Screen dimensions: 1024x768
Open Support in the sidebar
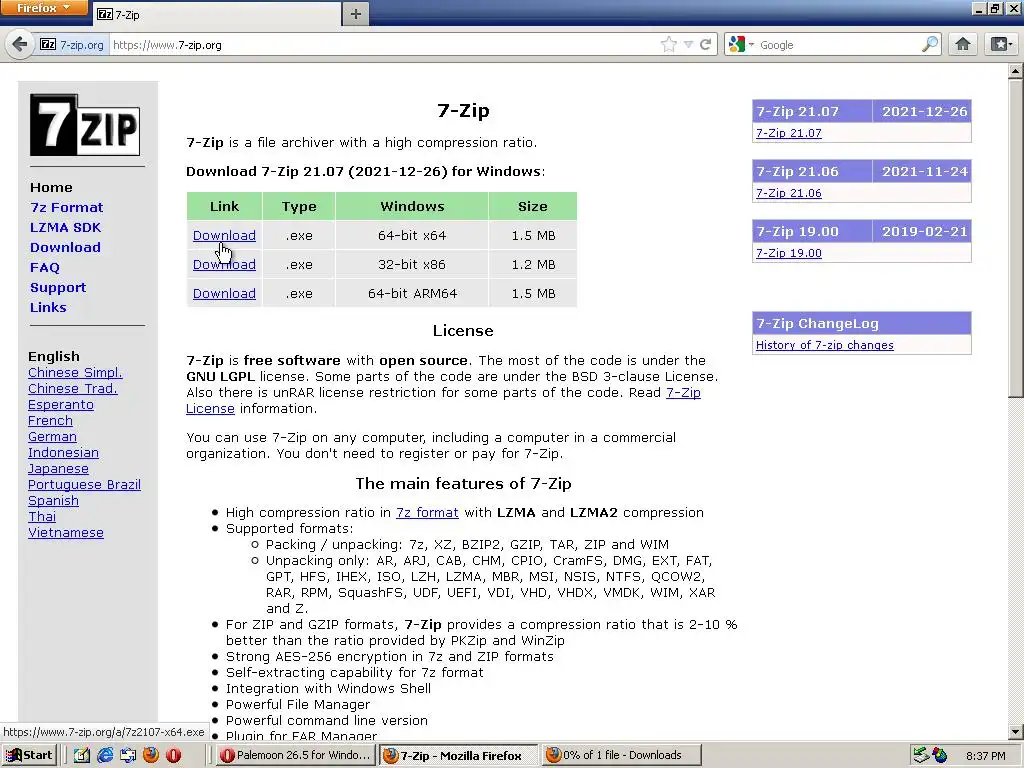click(x=57, y=288)
